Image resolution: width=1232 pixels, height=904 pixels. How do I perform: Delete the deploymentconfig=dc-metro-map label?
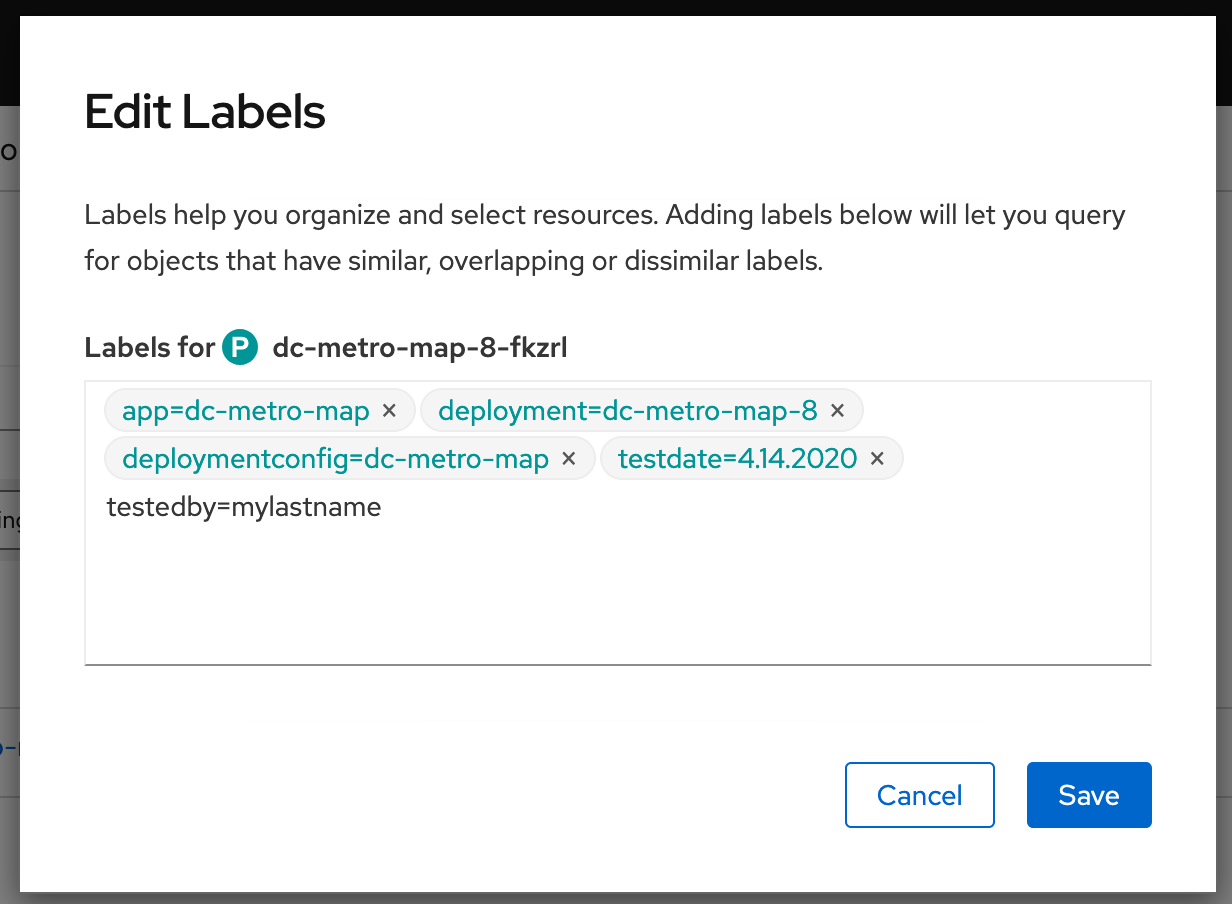(x=569, y=459)
